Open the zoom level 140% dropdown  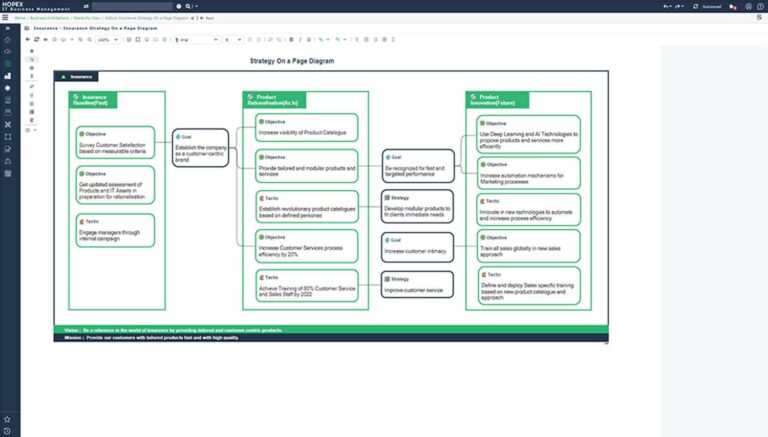pyautogui.click(x=106, y=40)
